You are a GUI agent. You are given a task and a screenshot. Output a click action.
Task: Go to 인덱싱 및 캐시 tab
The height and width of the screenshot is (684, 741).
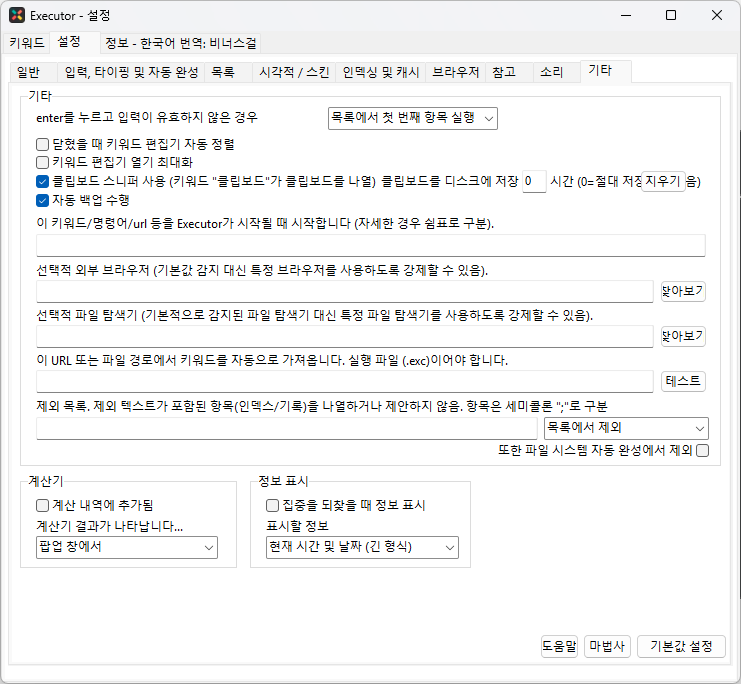[x=381, y=72]
